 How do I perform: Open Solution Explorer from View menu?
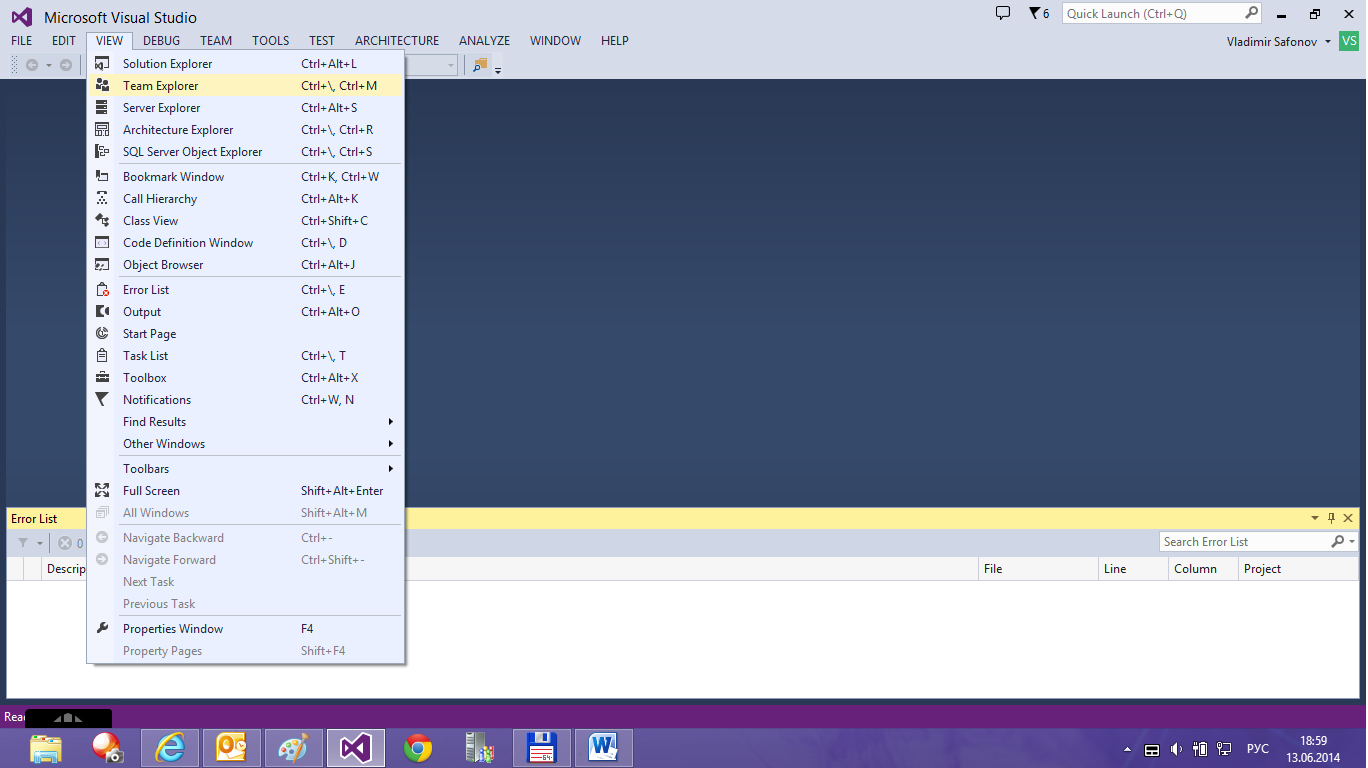tap(245, 64)
